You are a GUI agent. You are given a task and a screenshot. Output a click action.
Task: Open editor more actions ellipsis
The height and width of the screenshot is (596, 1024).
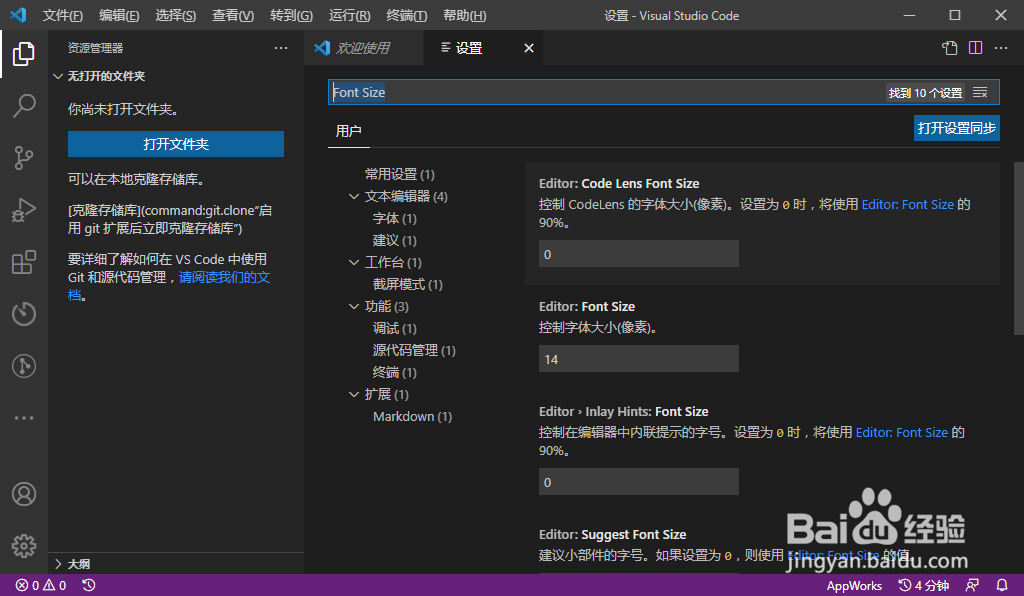pos(1001,48)
